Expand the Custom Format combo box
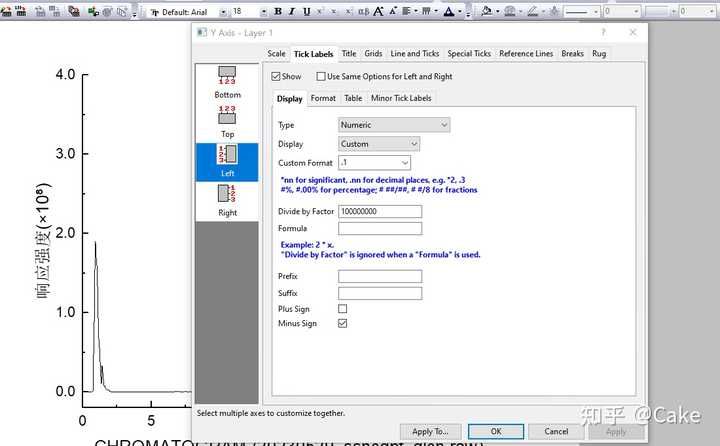Screen dimensions: 720x446 405,163
